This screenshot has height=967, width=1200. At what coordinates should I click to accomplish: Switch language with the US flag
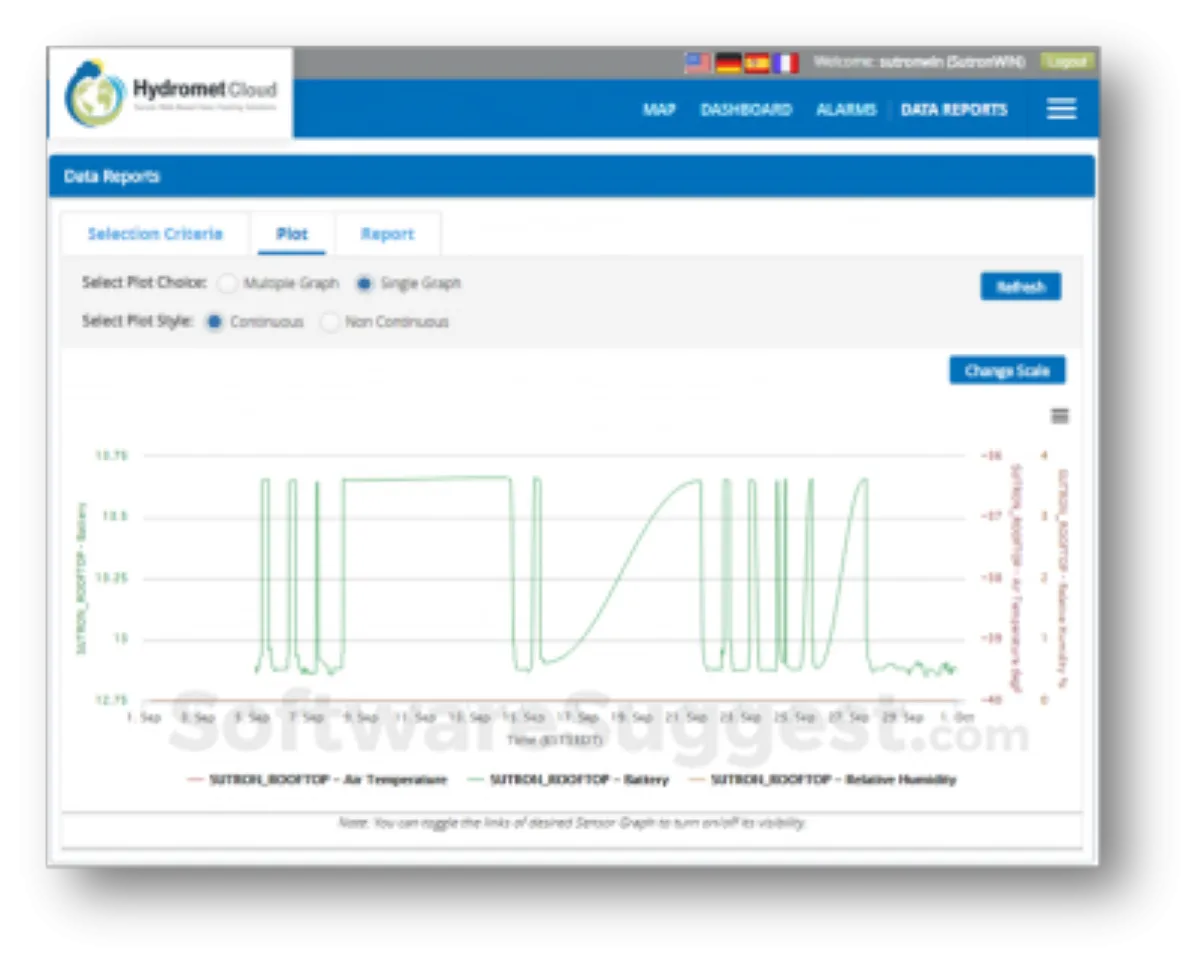697,63
